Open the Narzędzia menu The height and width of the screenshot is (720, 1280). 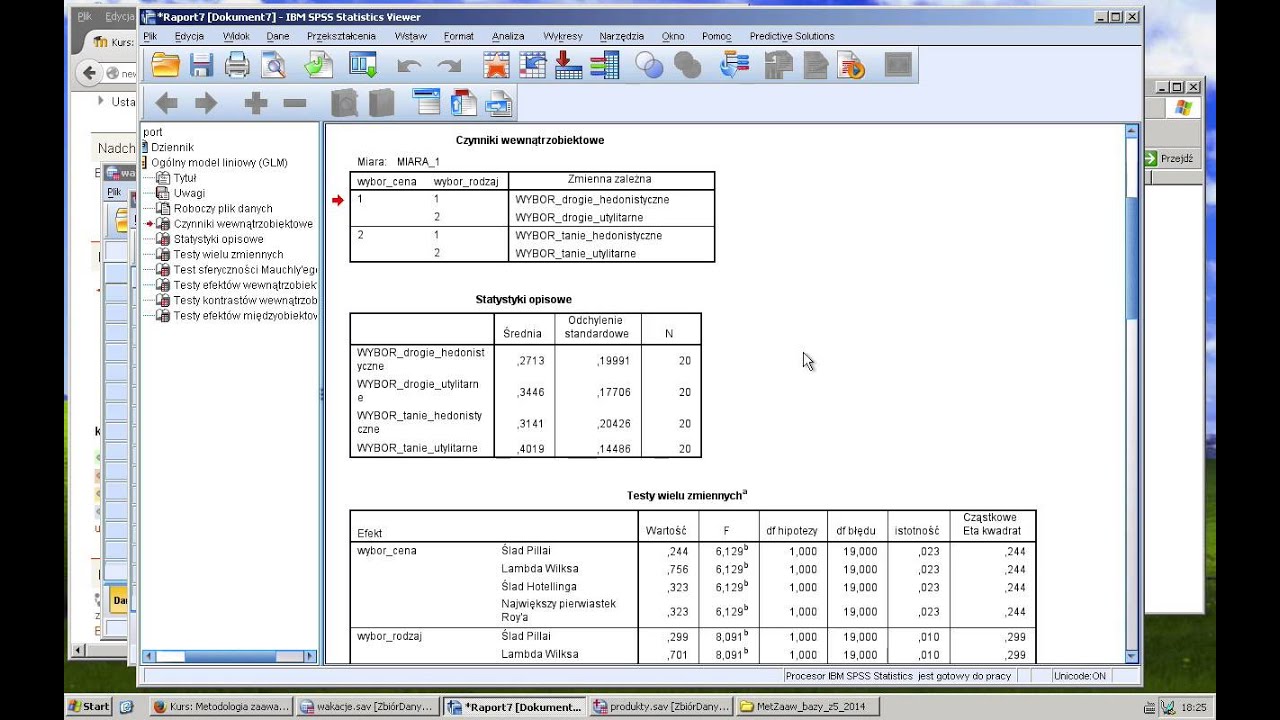coord(621,36)
